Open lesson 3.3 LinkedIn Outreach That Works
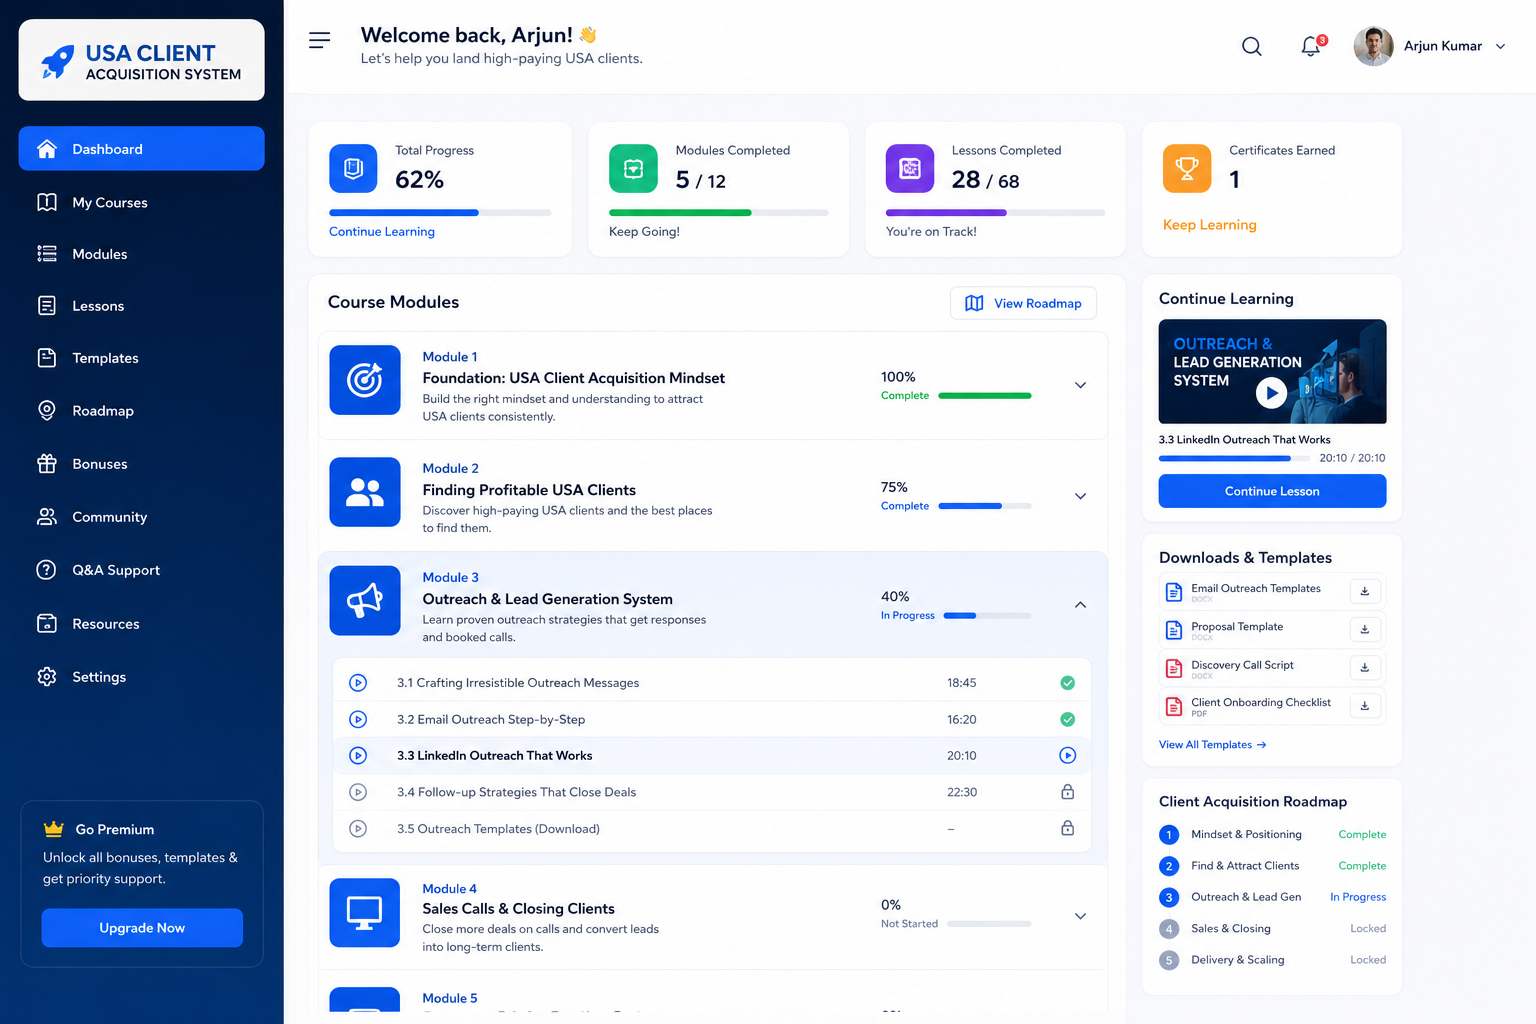 coord(712,756)
